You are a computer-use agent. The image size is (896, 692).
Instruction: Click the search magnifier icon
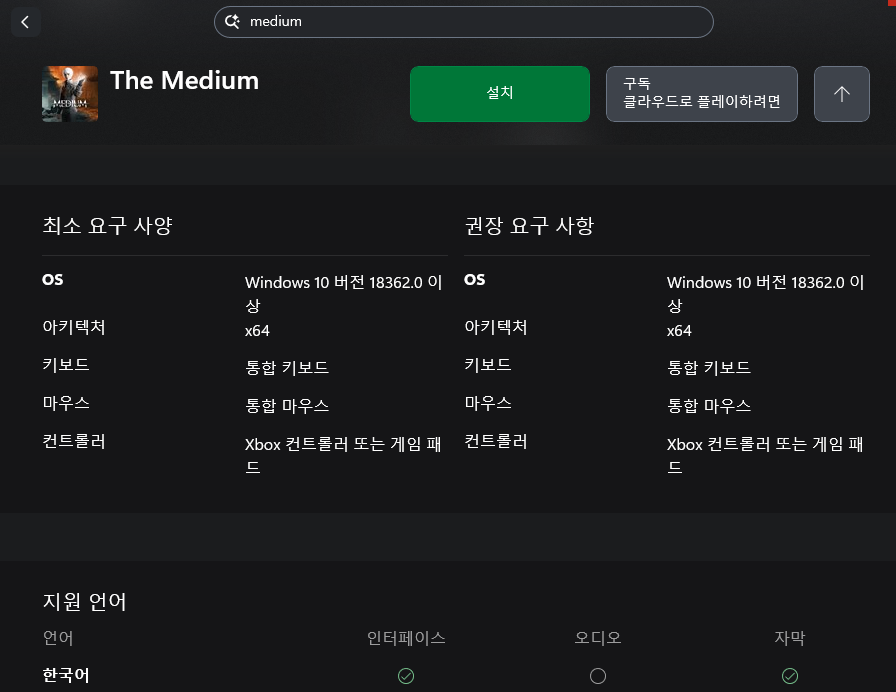click(232, 21)
